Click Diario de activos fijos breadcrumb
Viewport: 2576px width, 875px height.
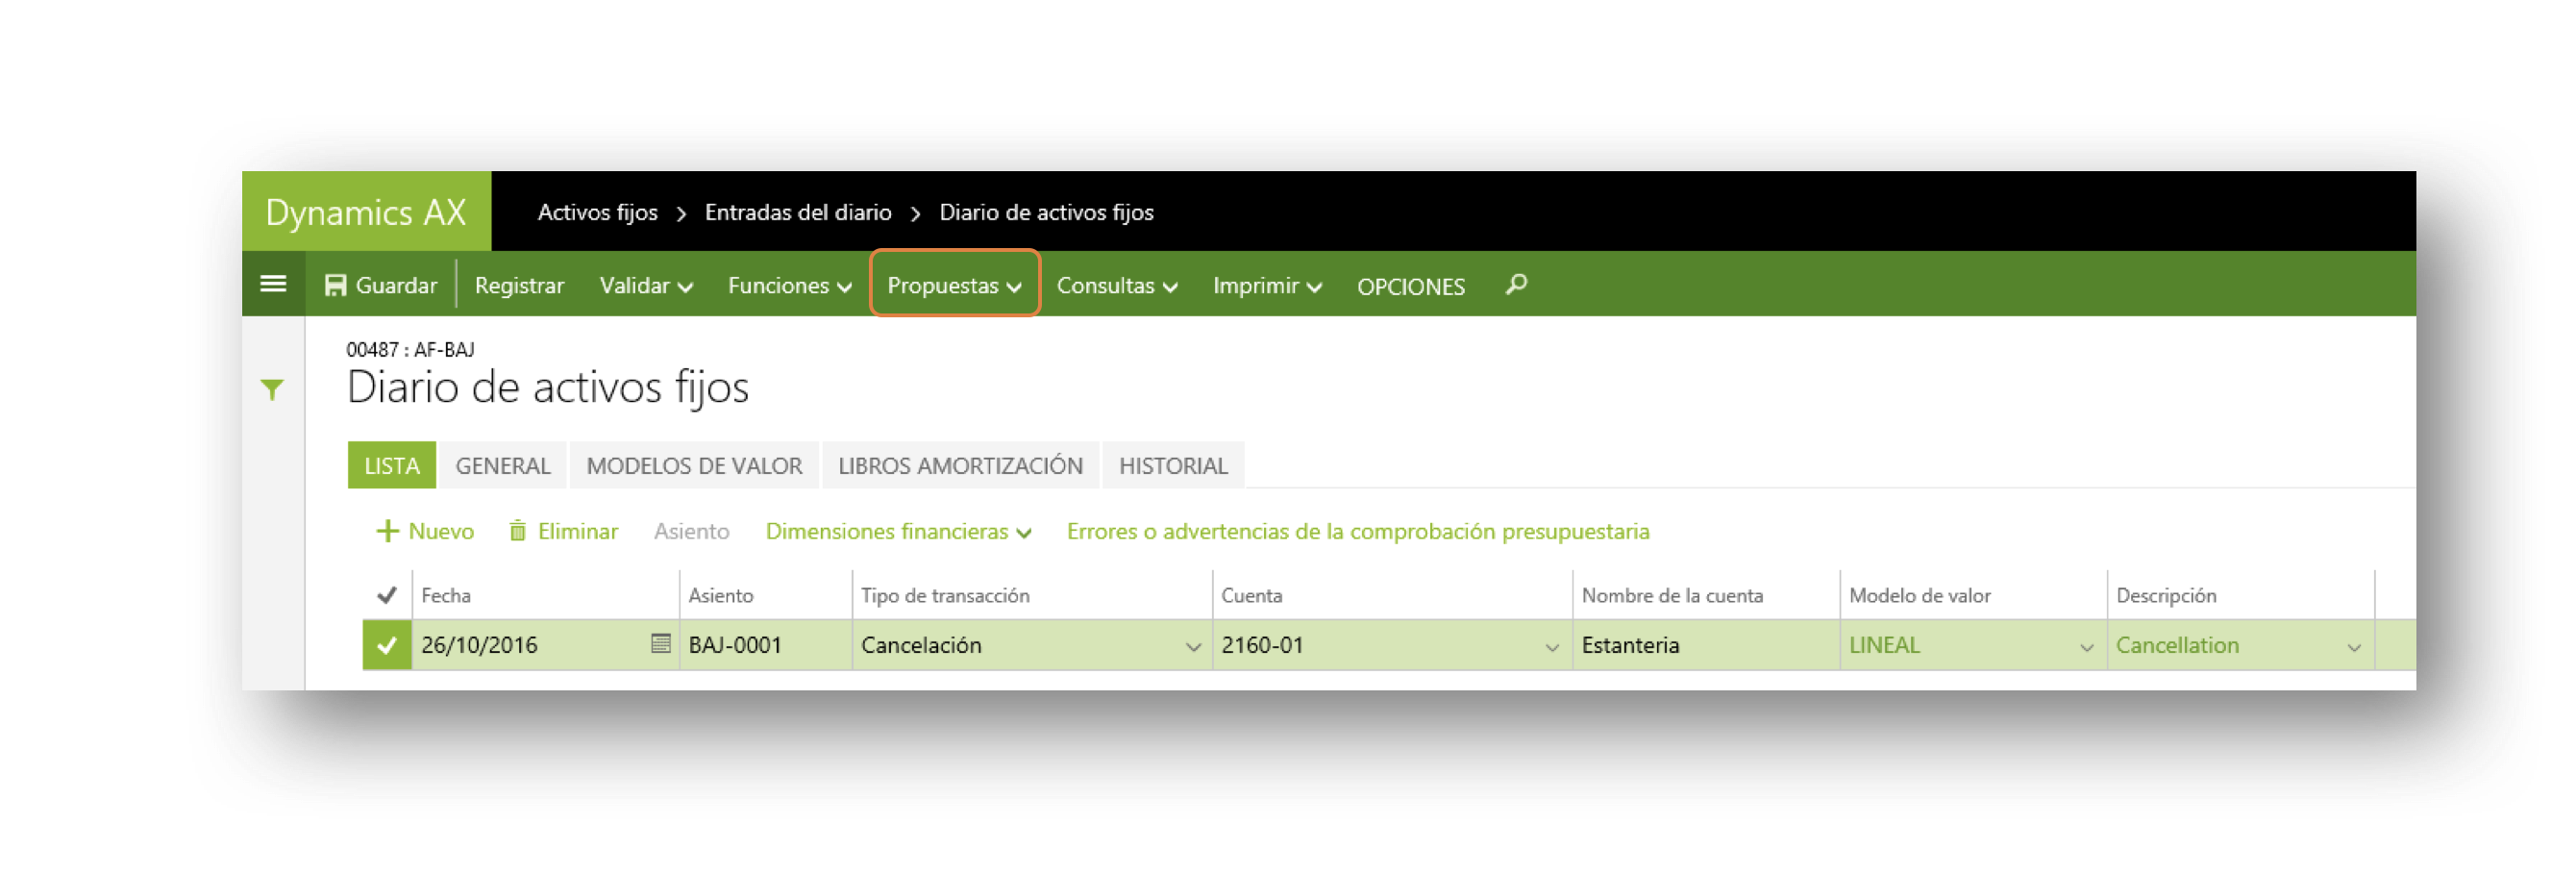[x=1046, y=212]
